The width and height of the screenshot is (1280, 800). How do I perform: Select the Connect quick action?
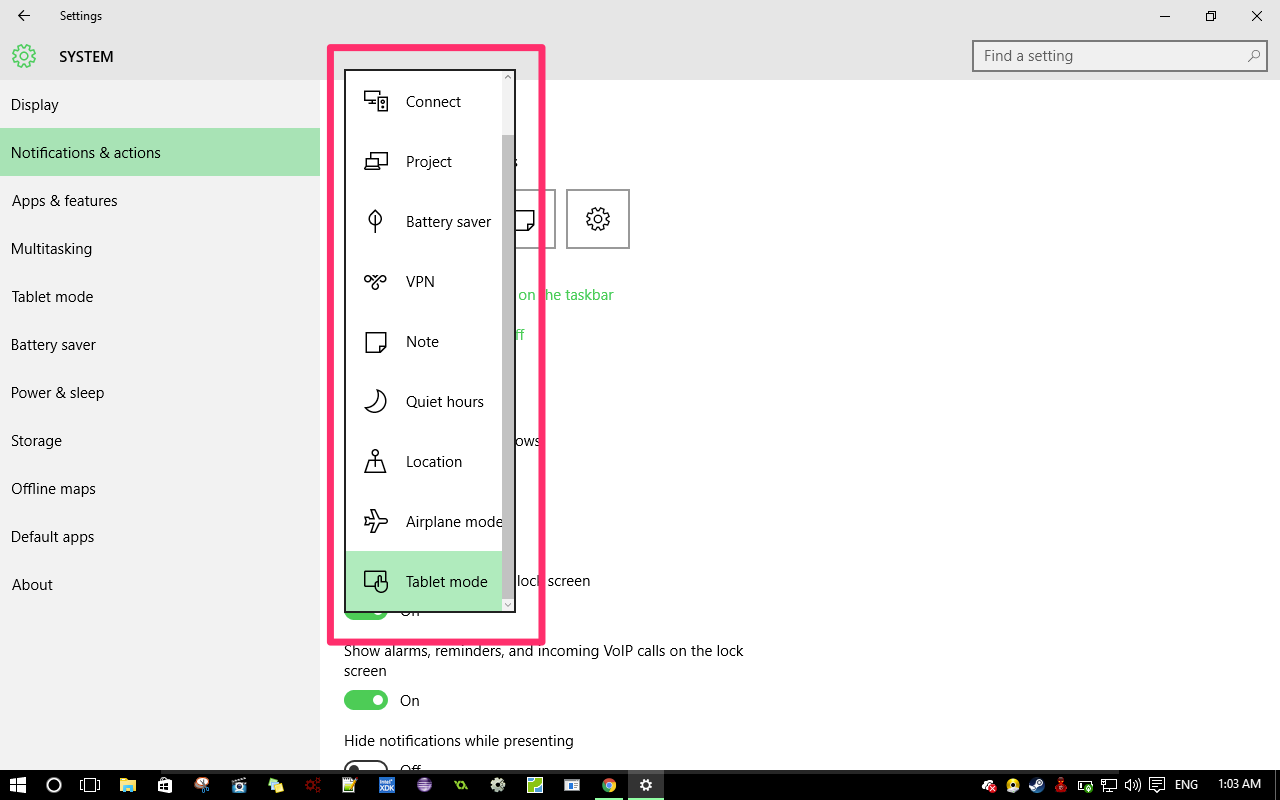[x=432, y=101]
